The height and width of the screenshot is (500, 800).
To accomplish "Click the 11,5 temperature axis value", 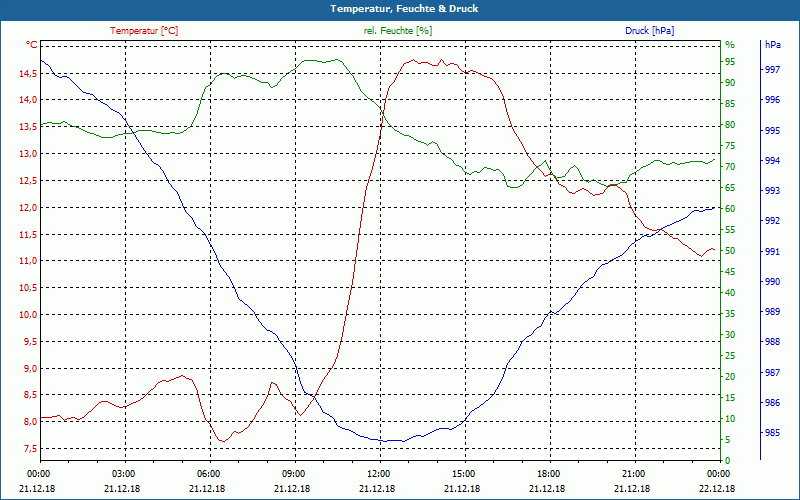I will pyautogui.click(x=28, y=235).
